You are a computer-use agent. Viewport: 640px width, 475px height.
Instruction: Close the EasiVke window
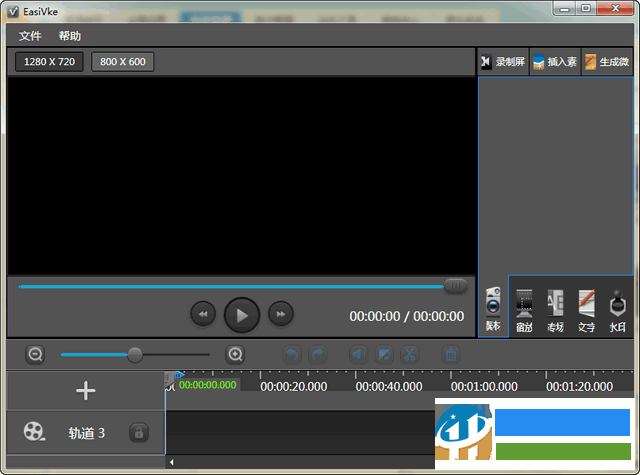click(616, 8)
